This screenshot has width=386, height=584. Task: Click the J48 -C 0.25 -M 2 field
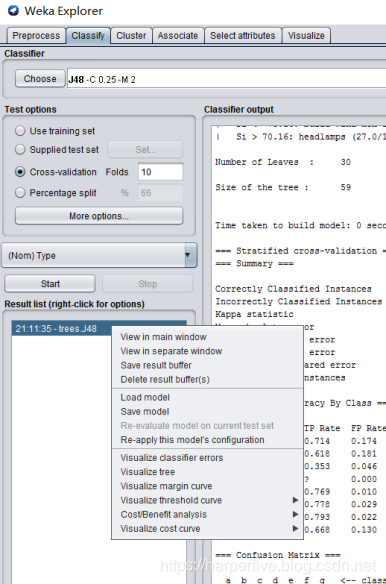[226, 79]
